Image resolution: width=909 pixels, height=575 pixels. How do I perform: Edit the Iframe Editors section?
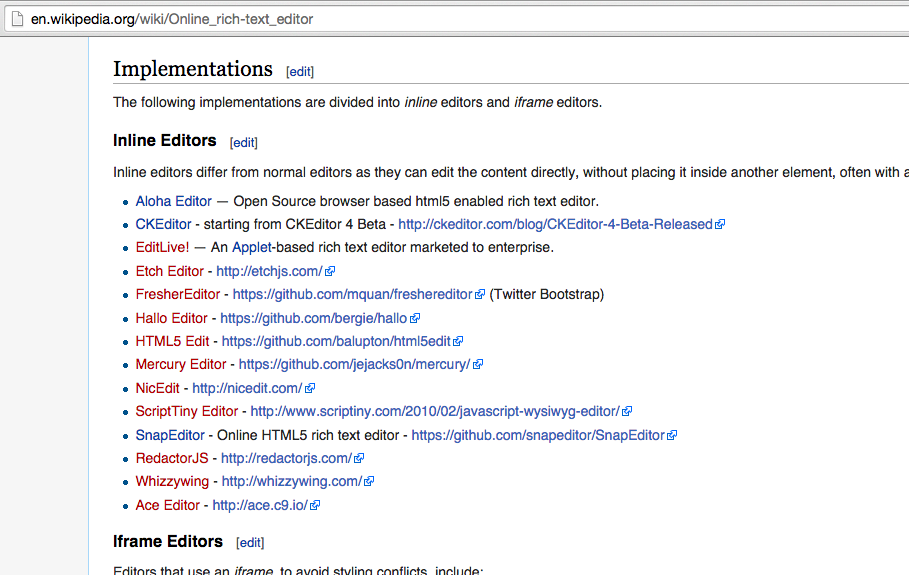[250, 543]
